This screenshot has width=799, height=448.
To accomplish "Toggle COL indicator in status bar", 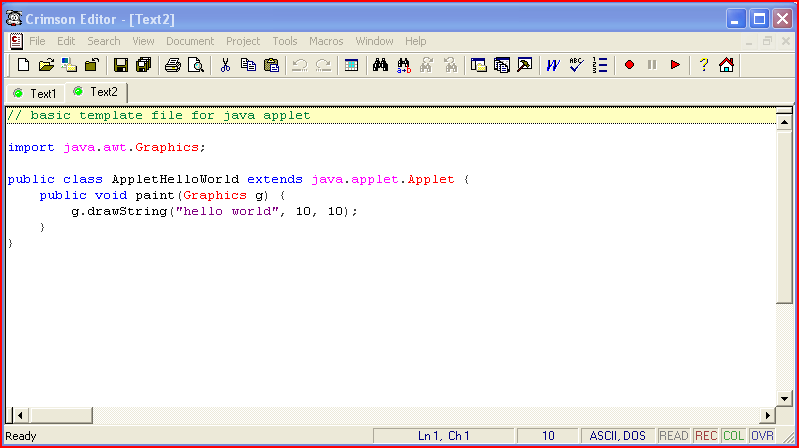I will [733, 436].
